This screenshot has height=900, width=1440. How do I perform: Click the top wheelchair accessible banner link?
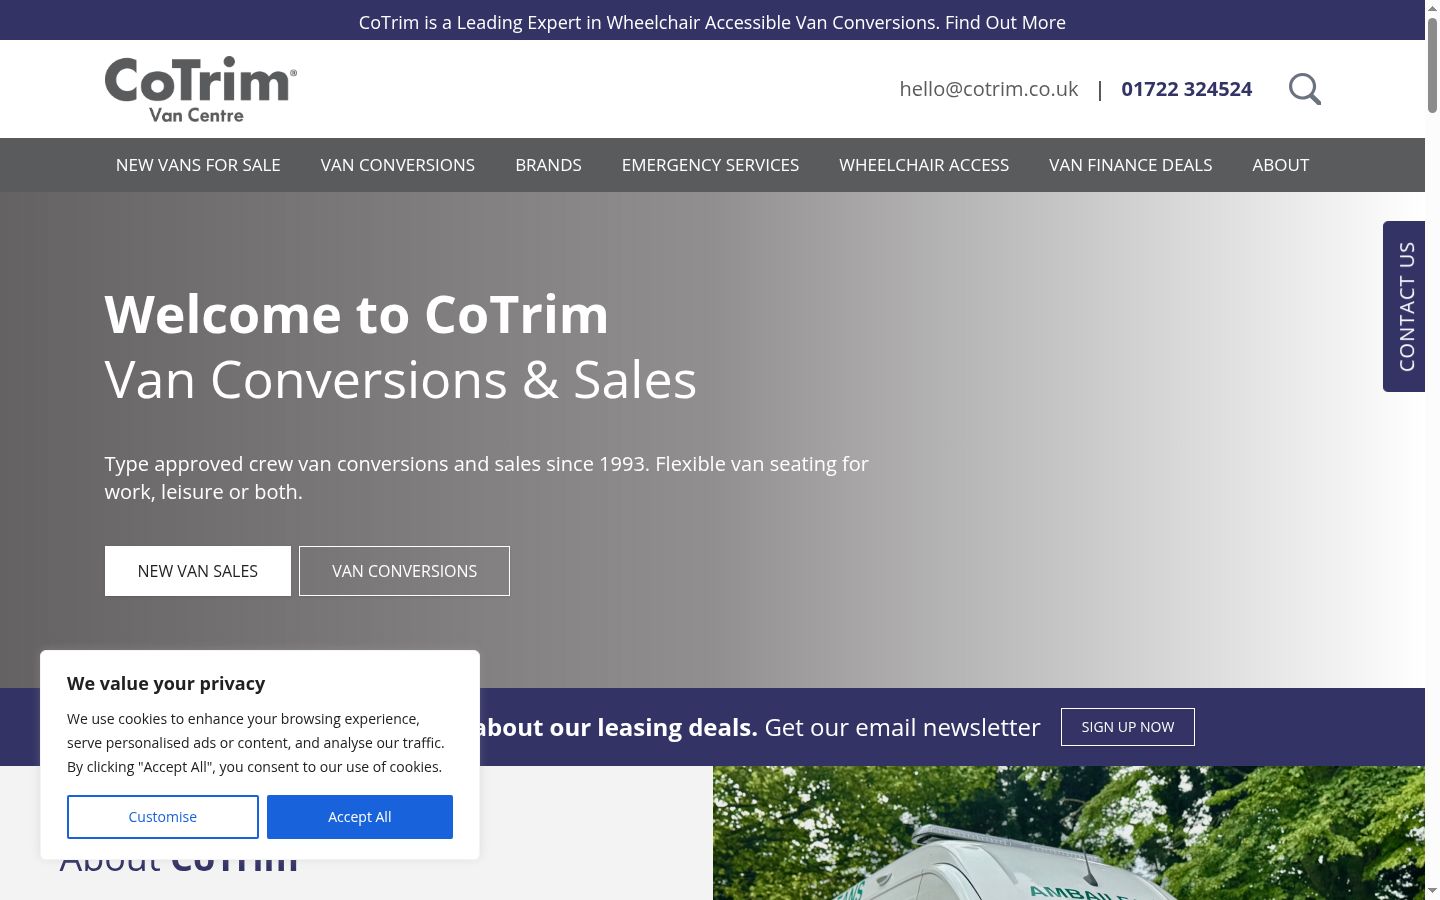(712, 22)
